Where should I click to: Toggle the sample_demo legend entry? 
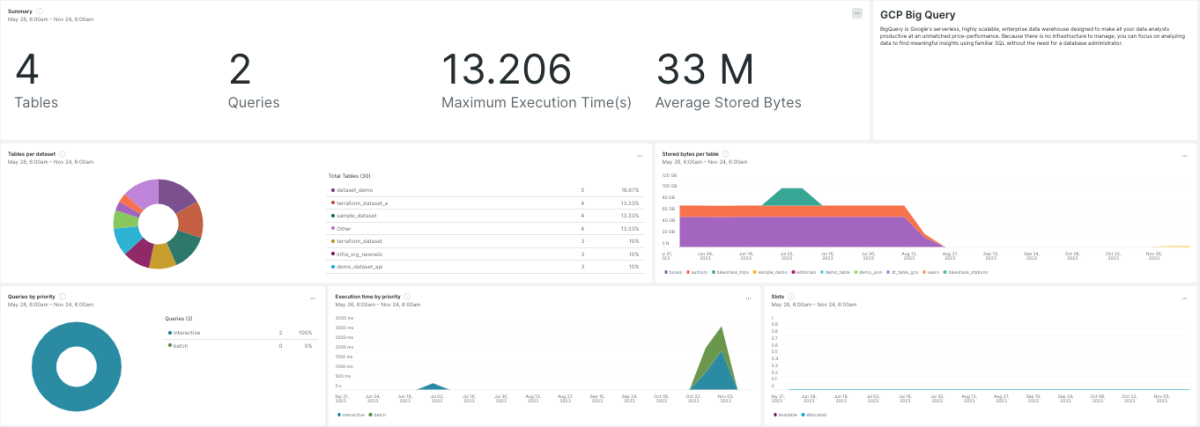[771, 271]
